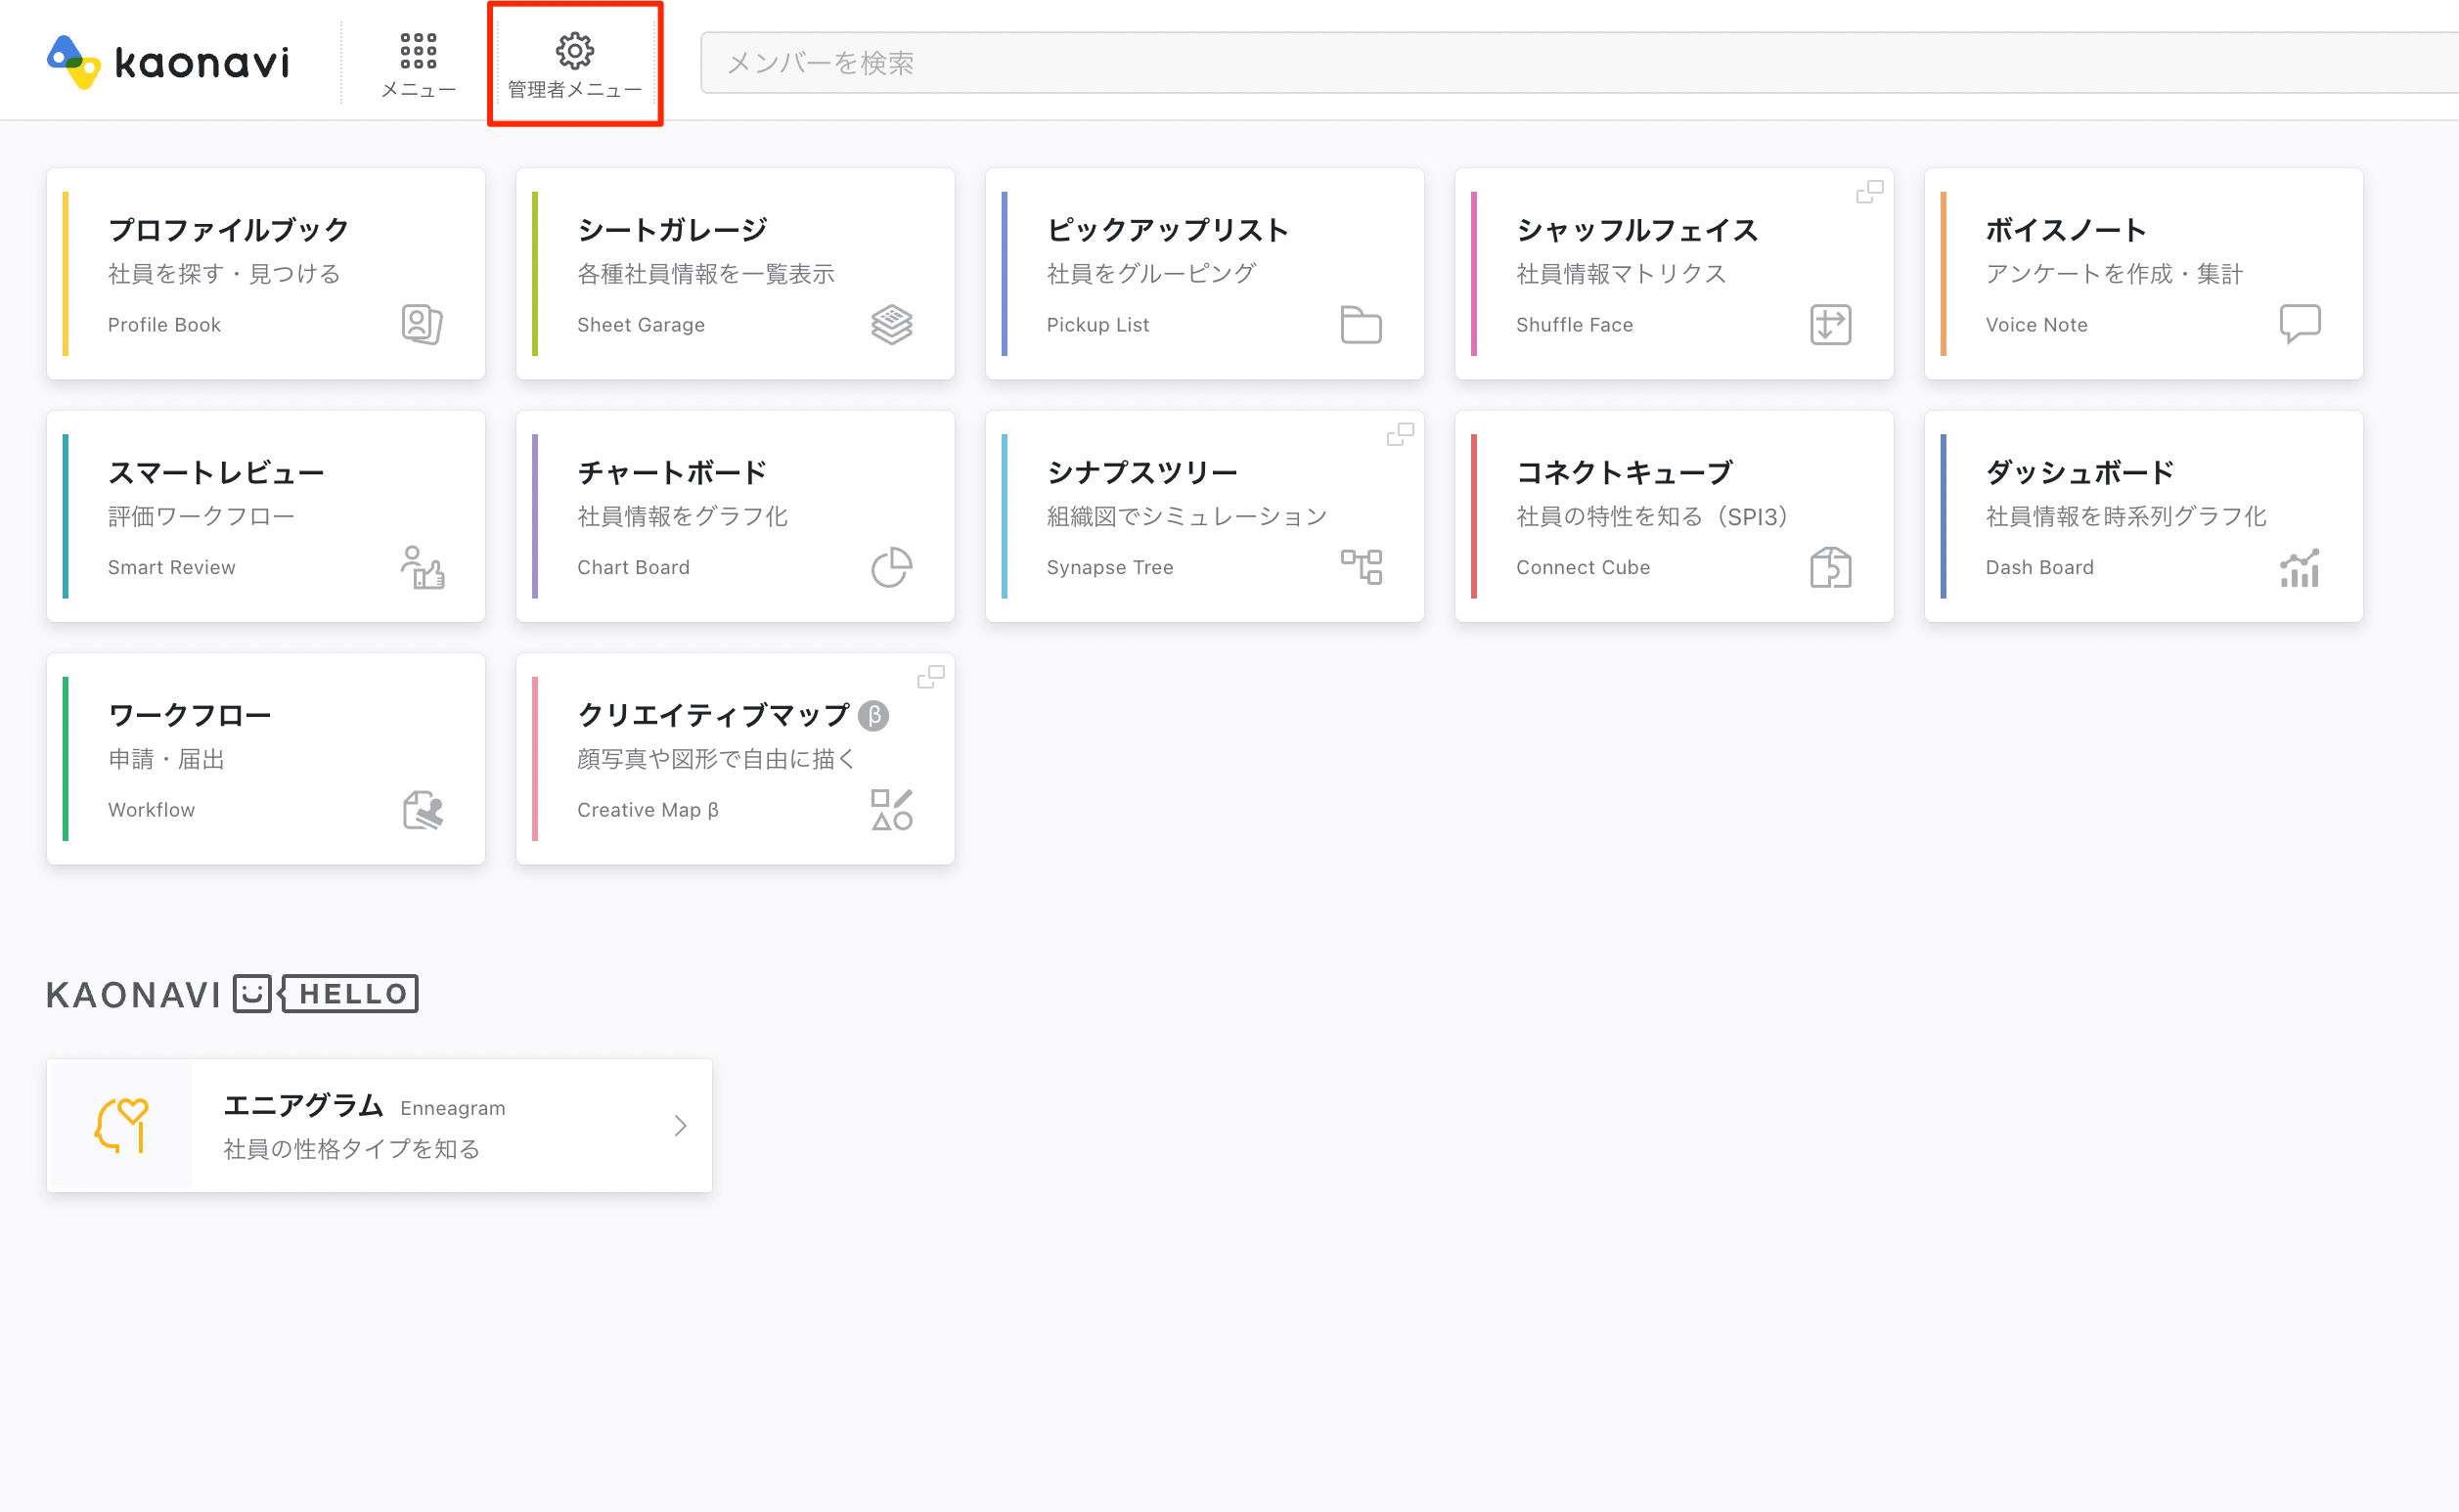The height and width of the screenshot is (1512, 2459).
Task: Click the kaonavi logo
Action: (x=168, y=62)
